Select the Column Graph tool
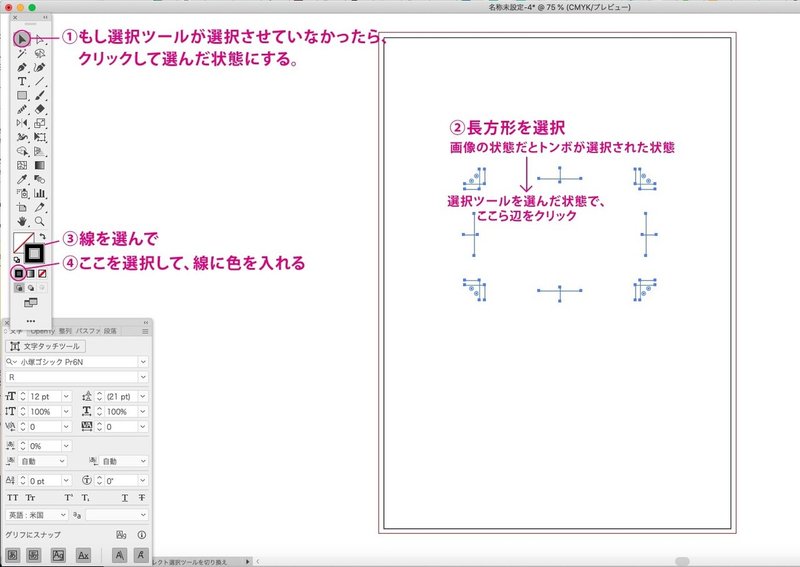Viewport: 800px width, 567px height. click(40, 193)
